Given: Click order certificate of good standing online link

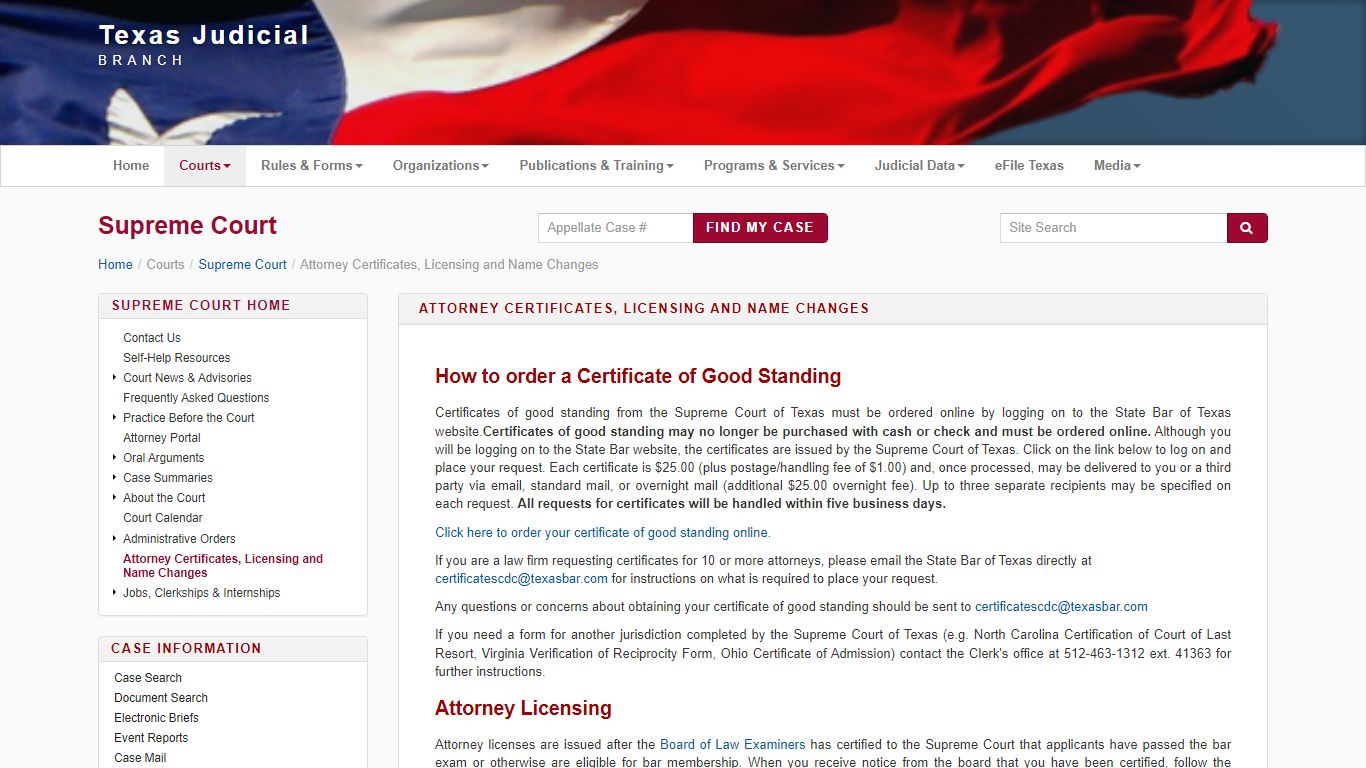Looking at the screenshot, I should (x=603, y=533).
